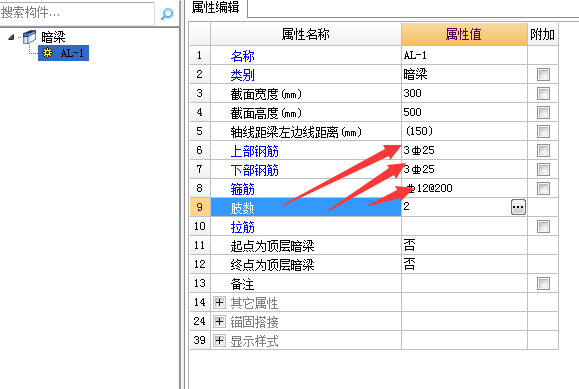Click the 轴线距梁左边线距离(mm) property name

tap(296, 132)
